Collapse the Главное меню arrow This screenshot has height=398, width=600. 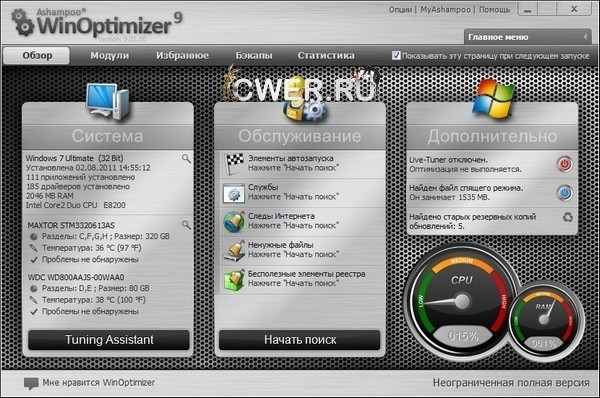585,37
